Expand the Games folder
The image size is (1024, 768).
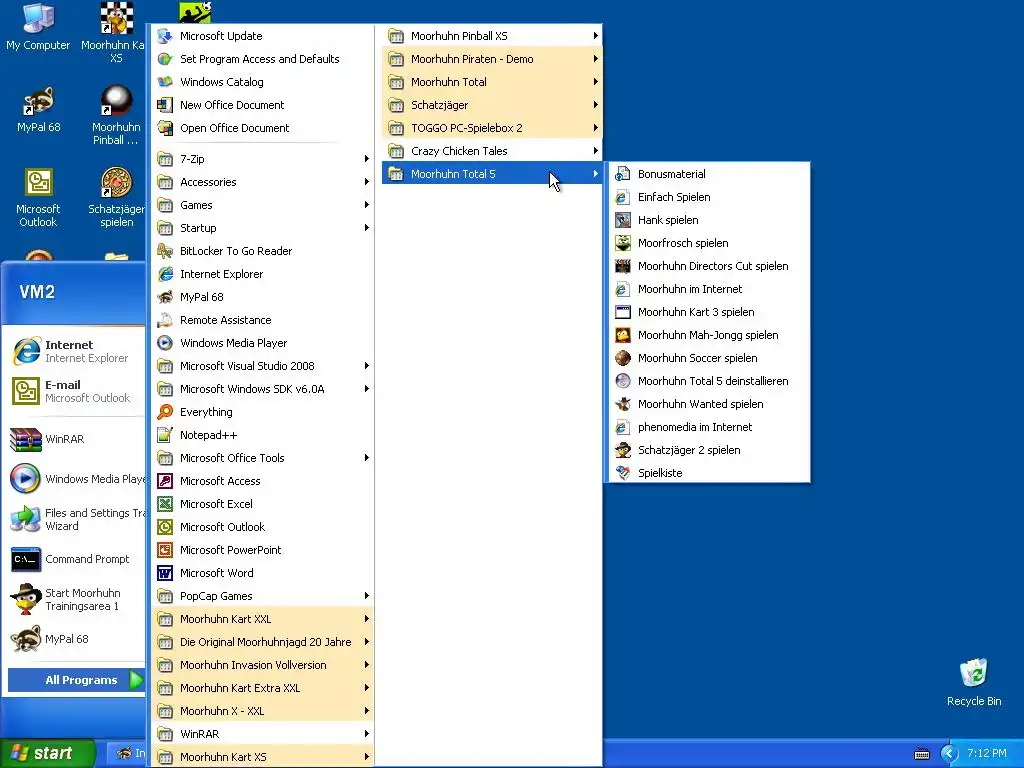point(263,204)
